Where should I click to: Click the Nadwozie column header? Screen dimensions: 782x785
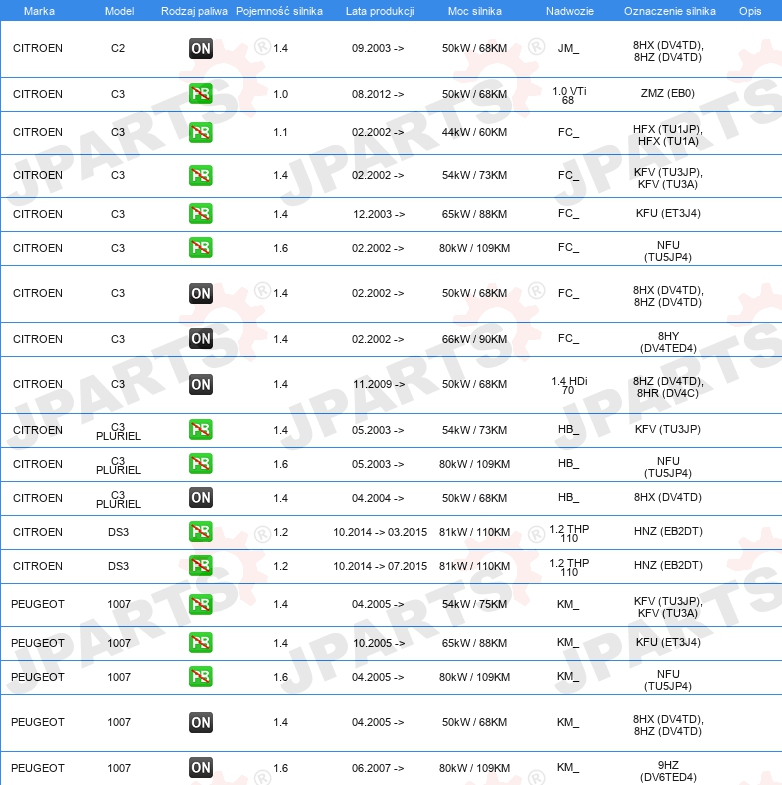tap(570, 11)
